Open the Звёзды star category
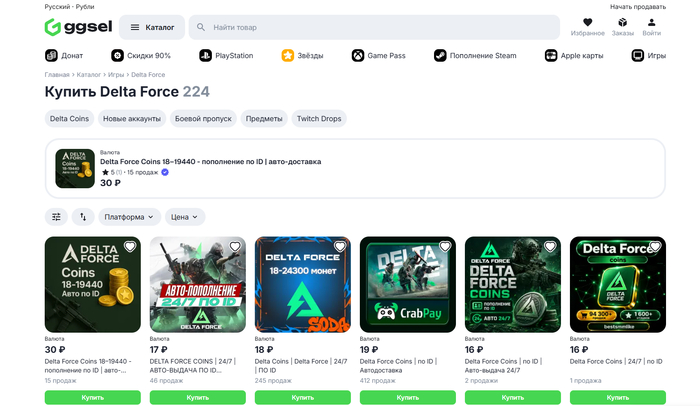Image resolution: width=700 pixels, height=406 pixels. (x=302, y=56)
